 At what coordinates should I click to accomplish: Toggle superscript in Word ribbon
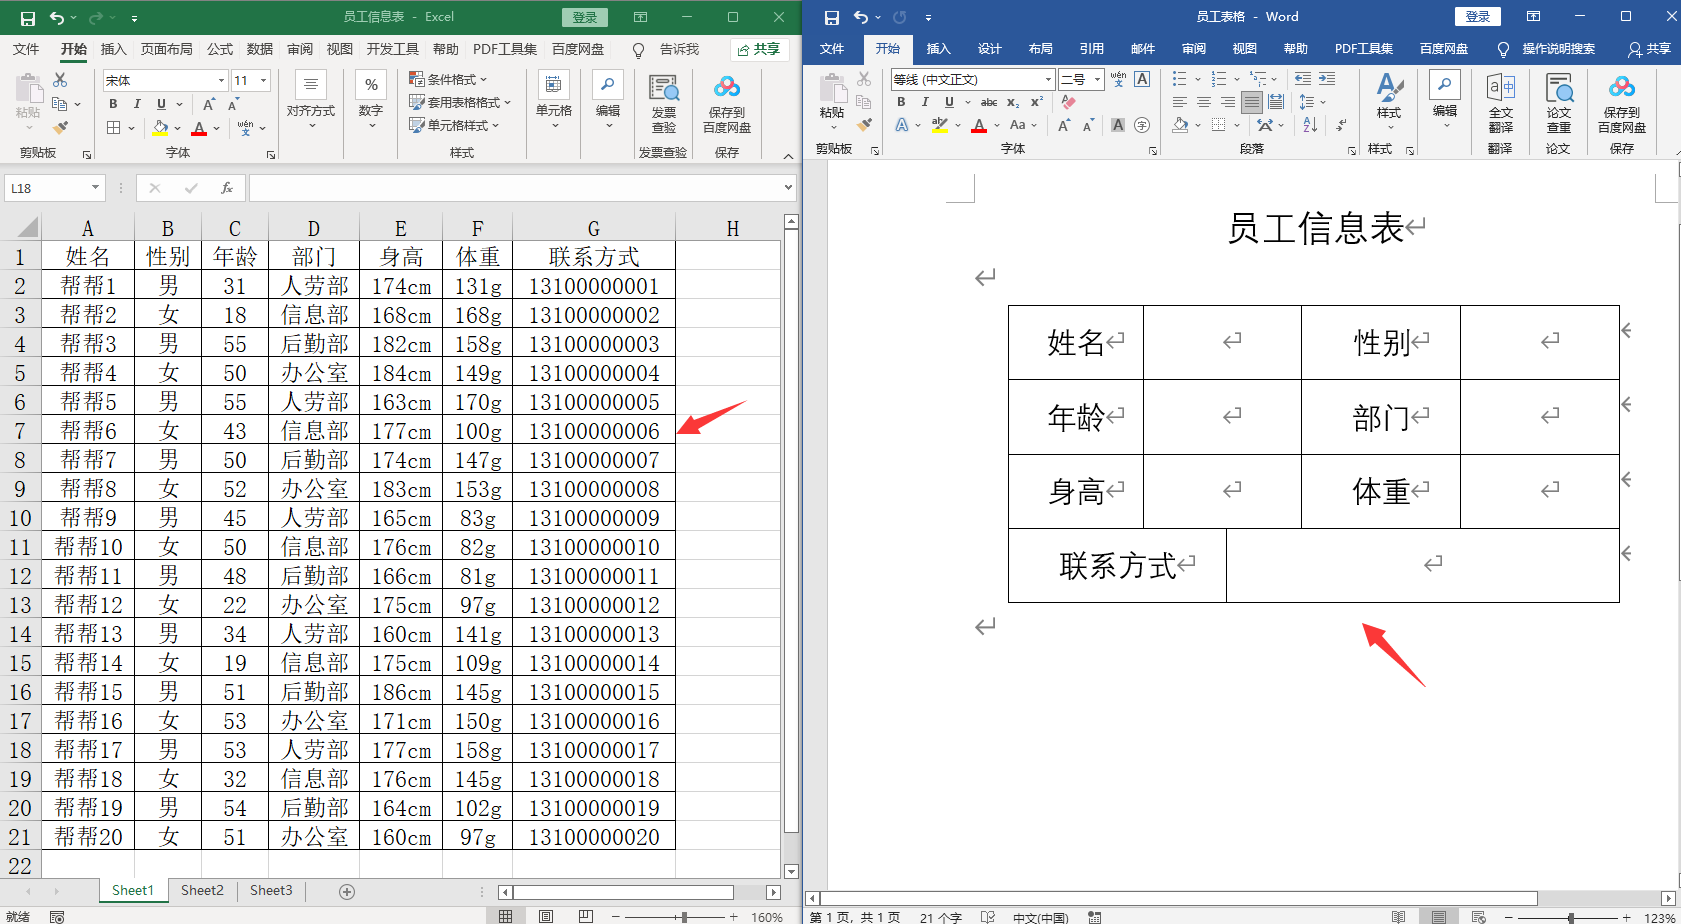click(1037, 102)
